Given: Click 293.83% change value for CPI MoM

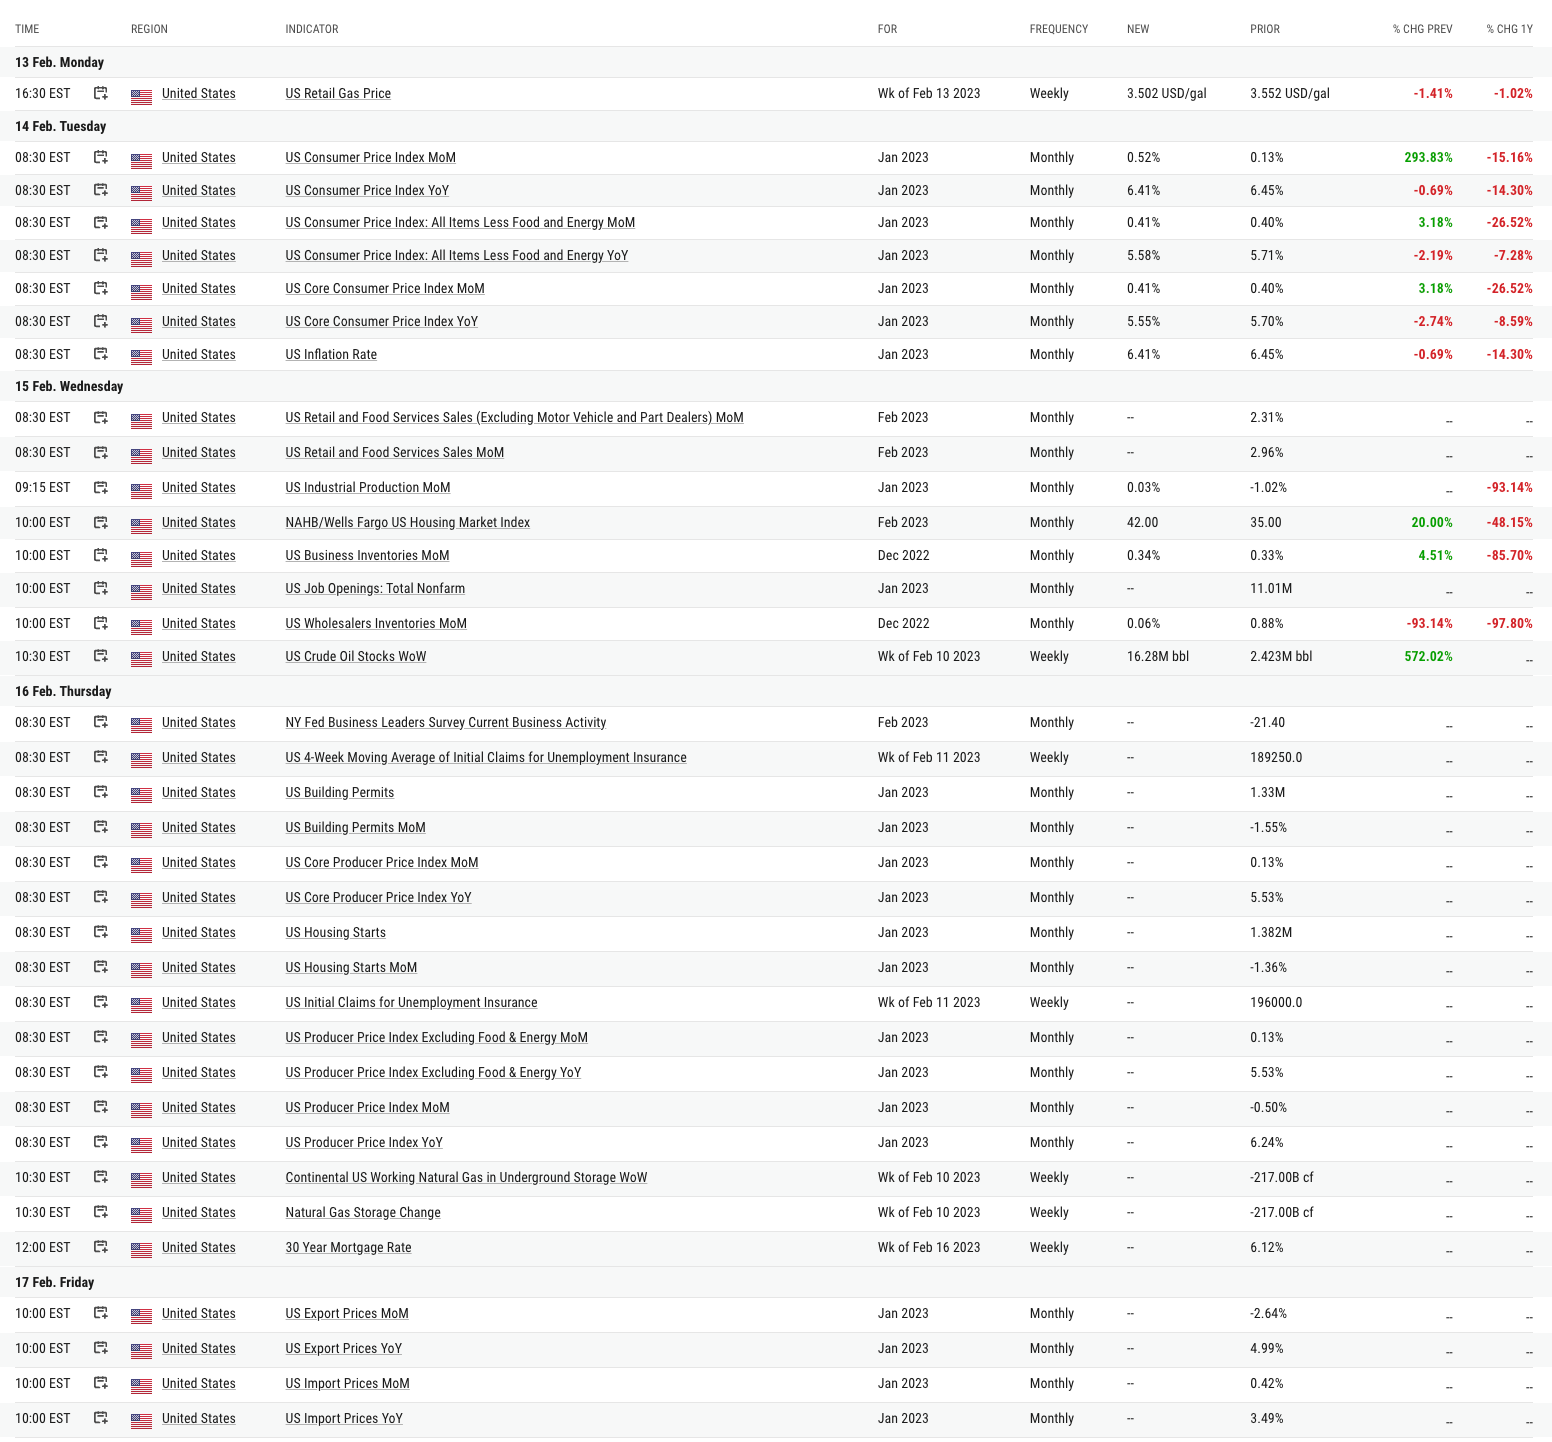Looking at the screenshot, I should (1428, 157).
